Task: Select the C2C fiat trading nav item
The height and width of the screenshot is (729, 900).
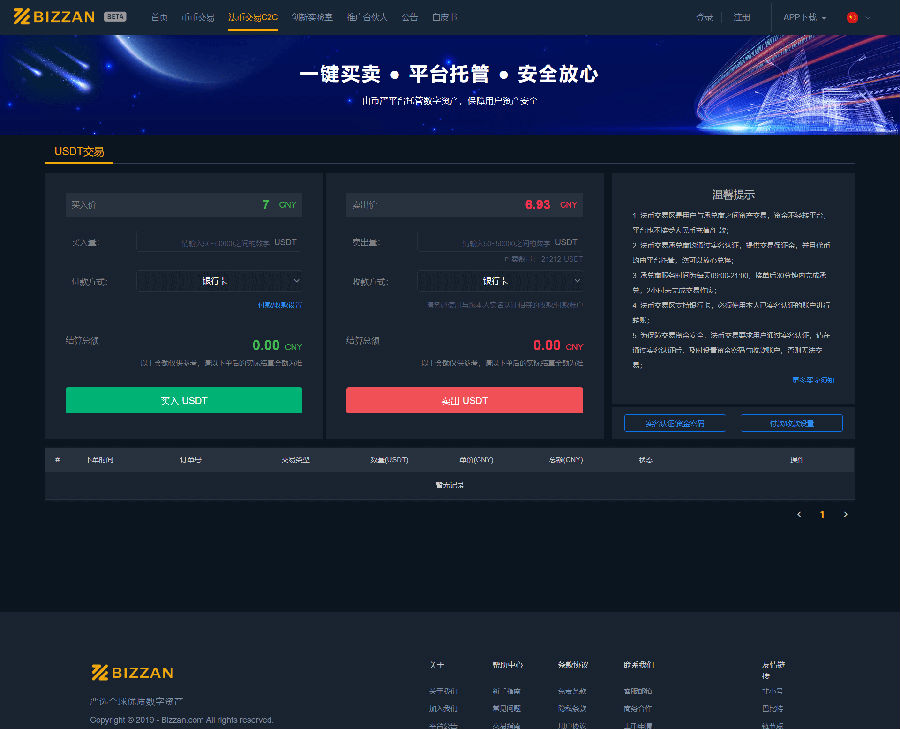Action: tap(253, 17)
